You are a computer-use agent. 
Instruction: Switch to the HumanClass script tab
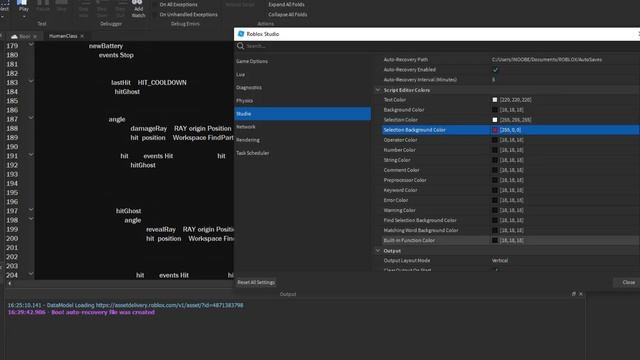tap(63, 36)
